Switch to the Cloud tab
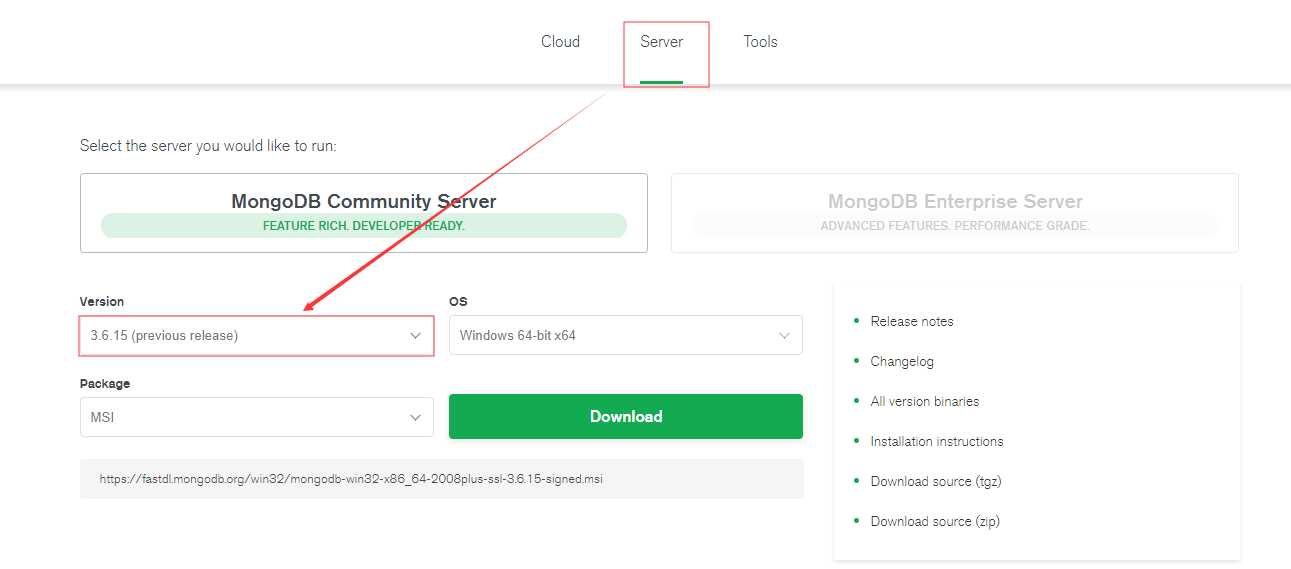Image resolution: width=1291 pixels, height=569 pixels. [x=560, y=41]
